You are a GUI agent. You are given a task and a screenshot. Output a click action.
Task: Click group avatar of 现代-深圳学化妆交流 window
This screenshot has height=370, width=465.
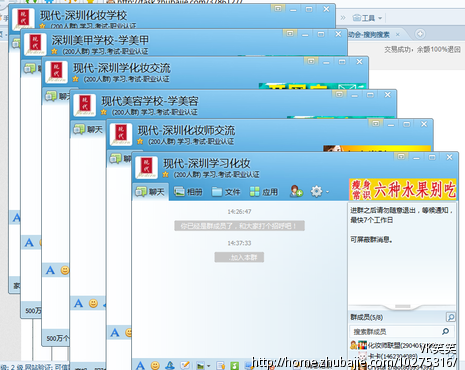point(56,72)
